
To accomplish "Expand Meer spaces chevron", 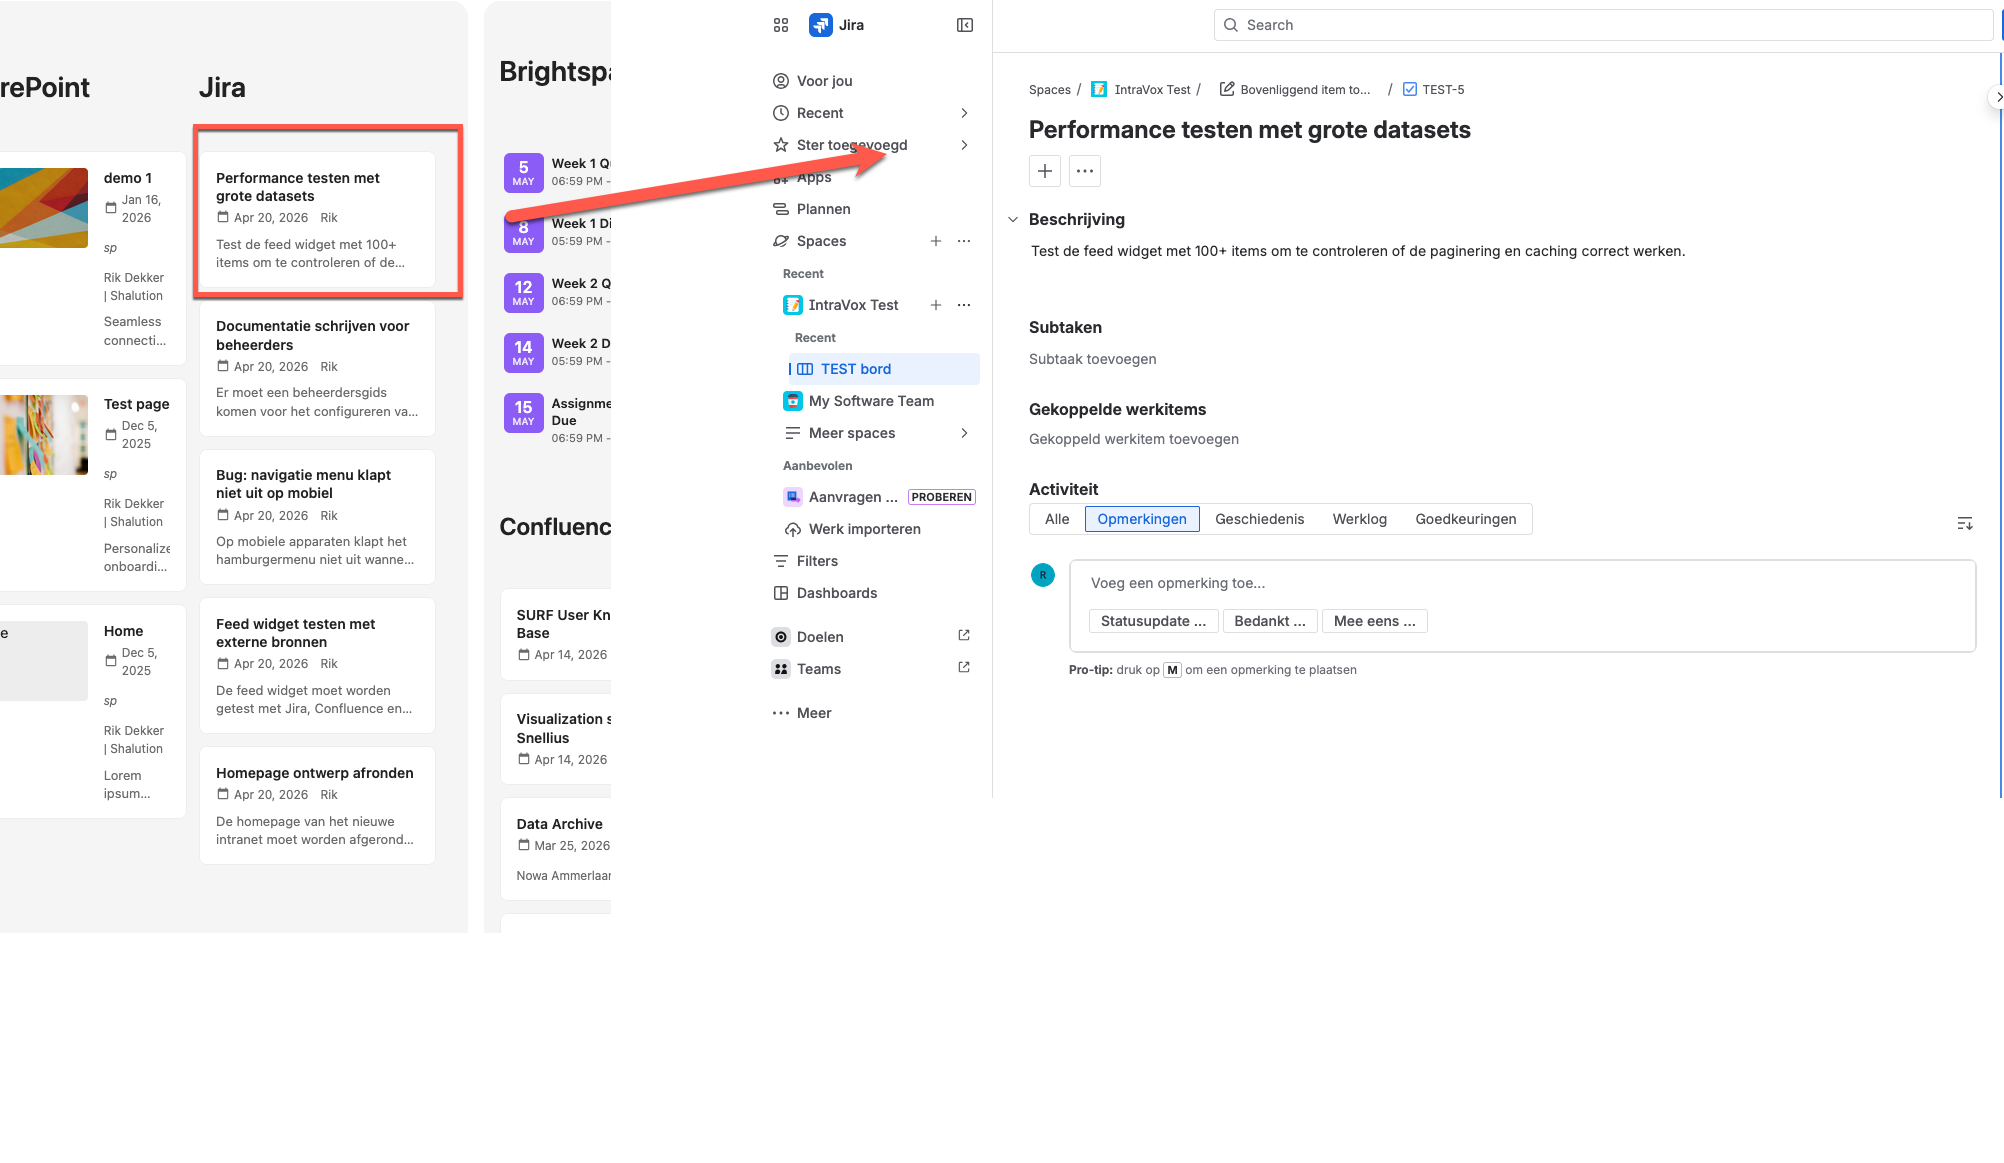I will (x=964, y=433).
